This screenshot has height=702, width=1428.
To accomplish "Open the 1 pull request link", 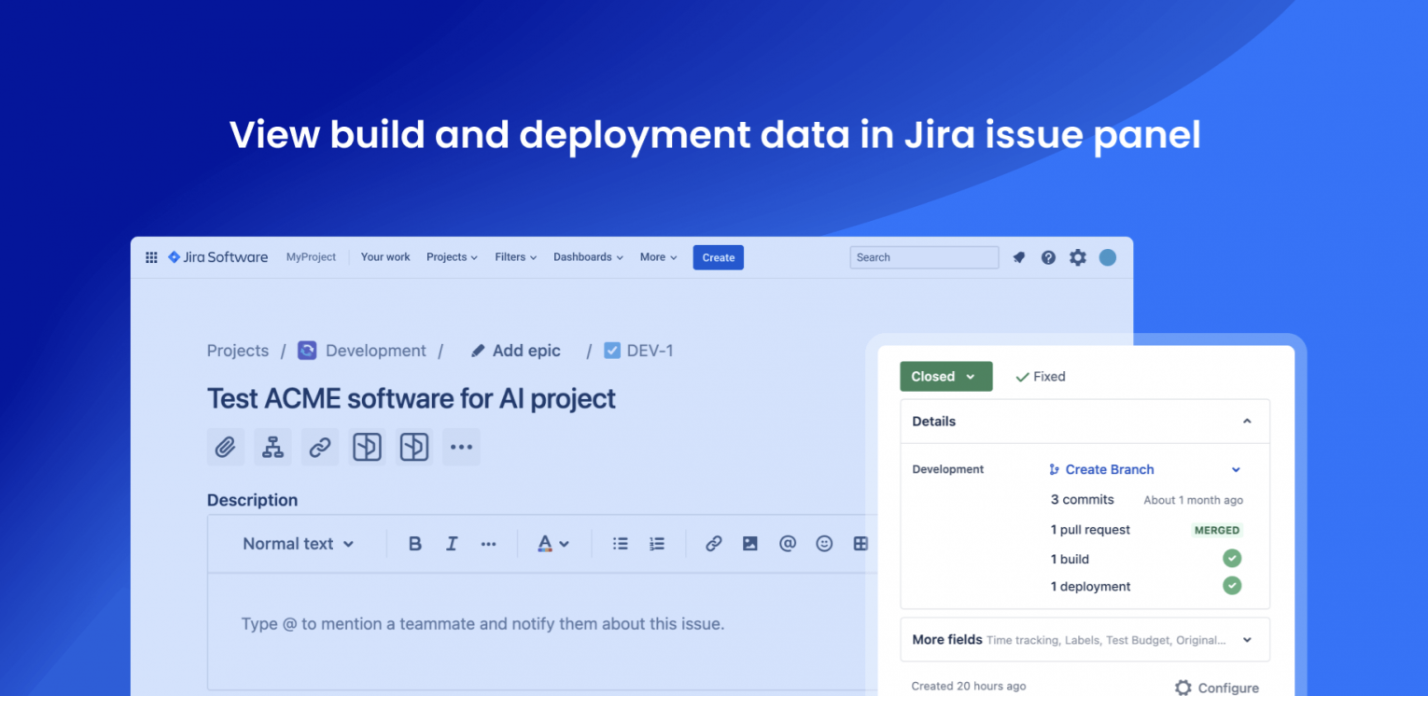I will pyautogui.click(x=1090, y=530).
